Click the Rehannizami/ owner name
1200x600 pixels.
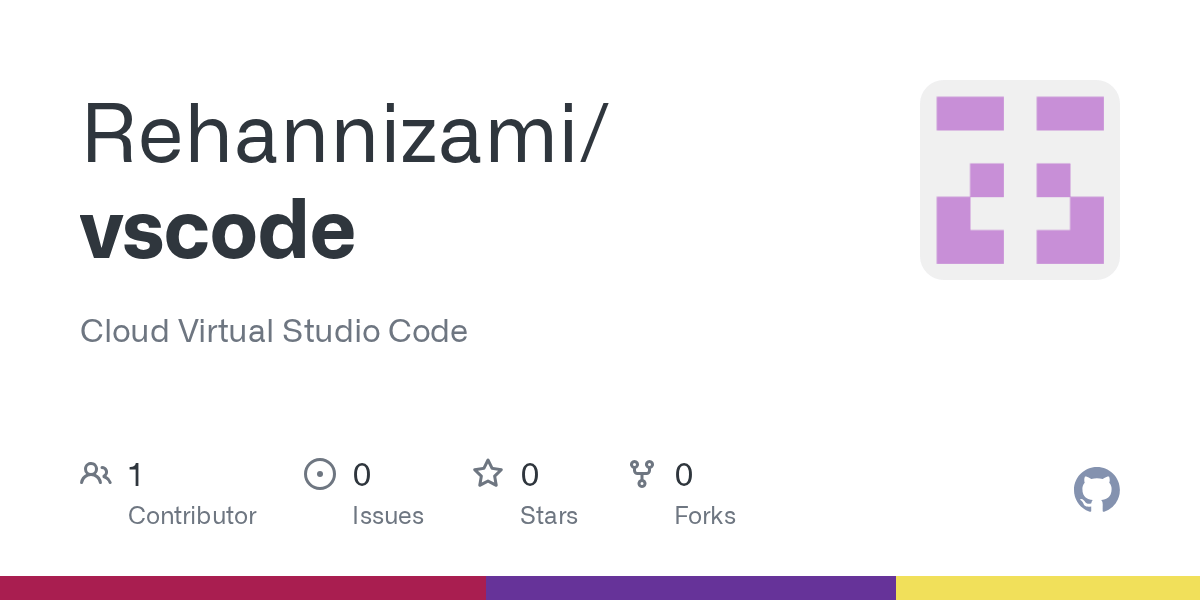point(343,133)
